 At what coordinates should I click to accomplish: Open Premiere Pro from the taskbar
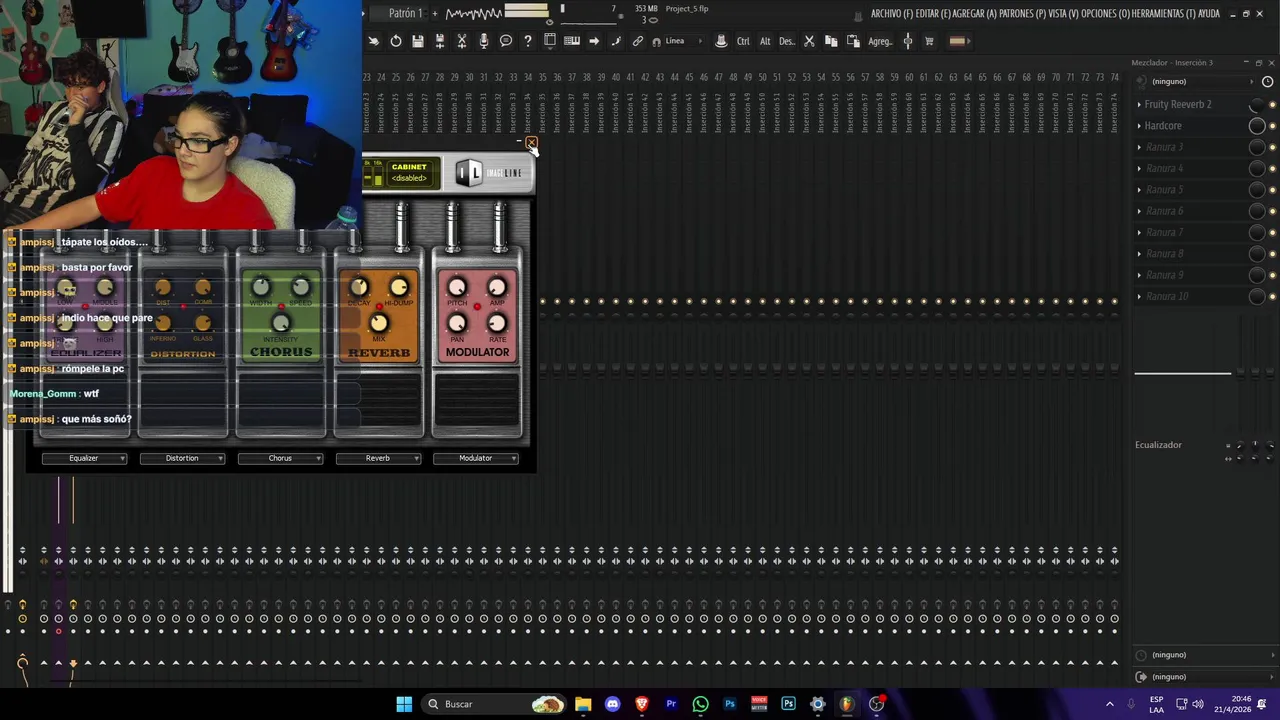(x=671, y=704)
